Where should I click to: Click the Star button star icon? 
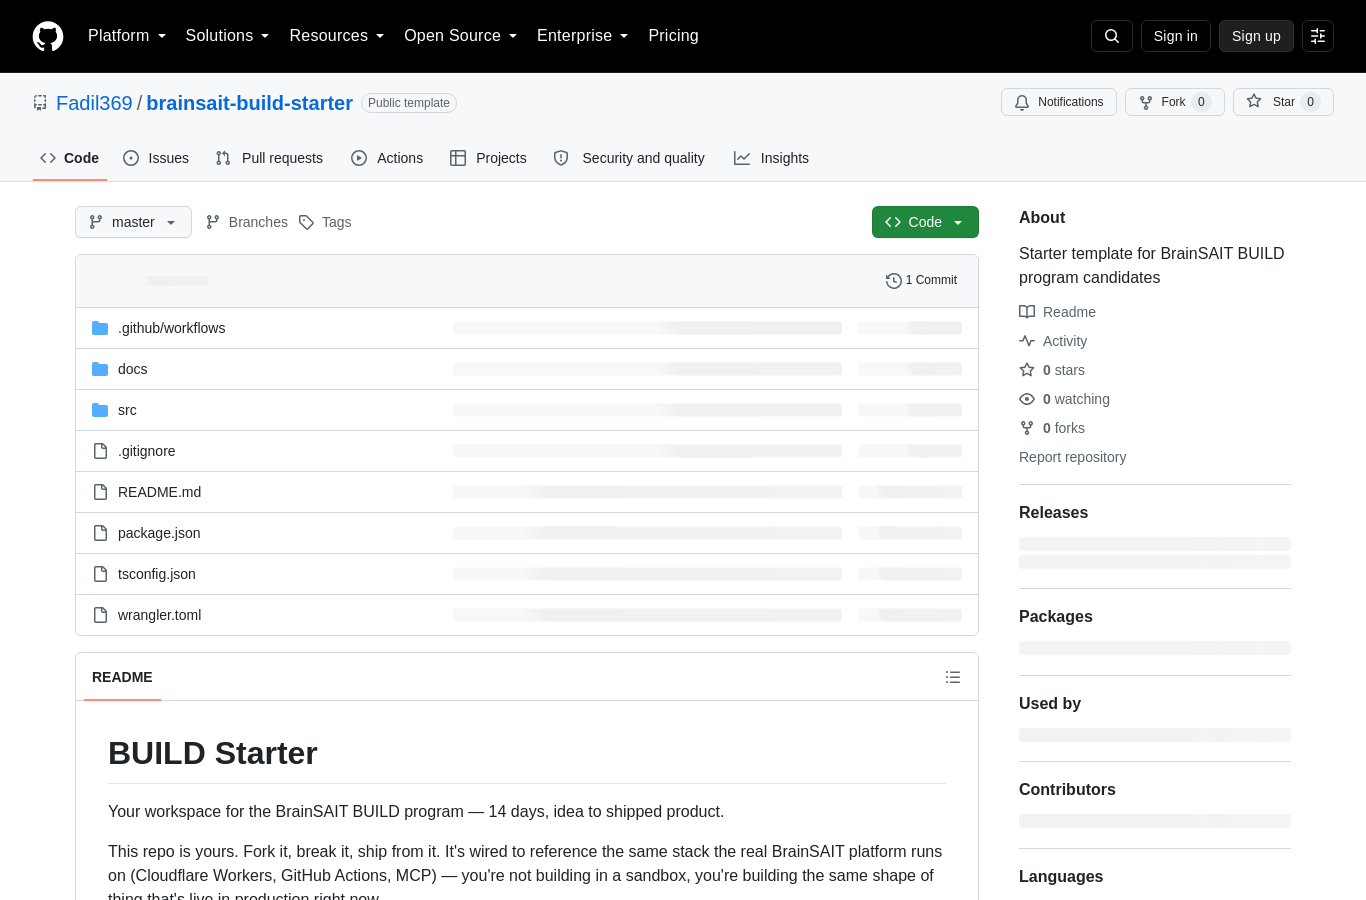tap(1254, 102)
